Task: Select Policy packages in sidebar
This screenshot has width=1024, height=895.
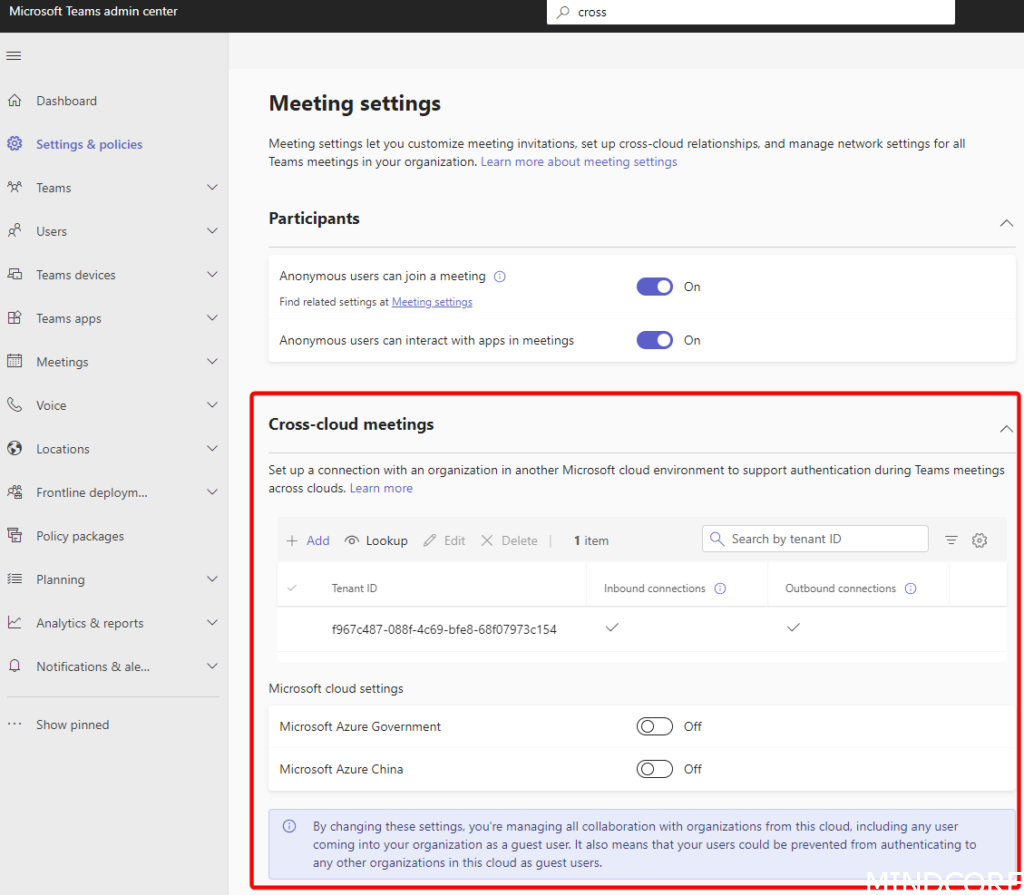Action: tap(80, 536)
